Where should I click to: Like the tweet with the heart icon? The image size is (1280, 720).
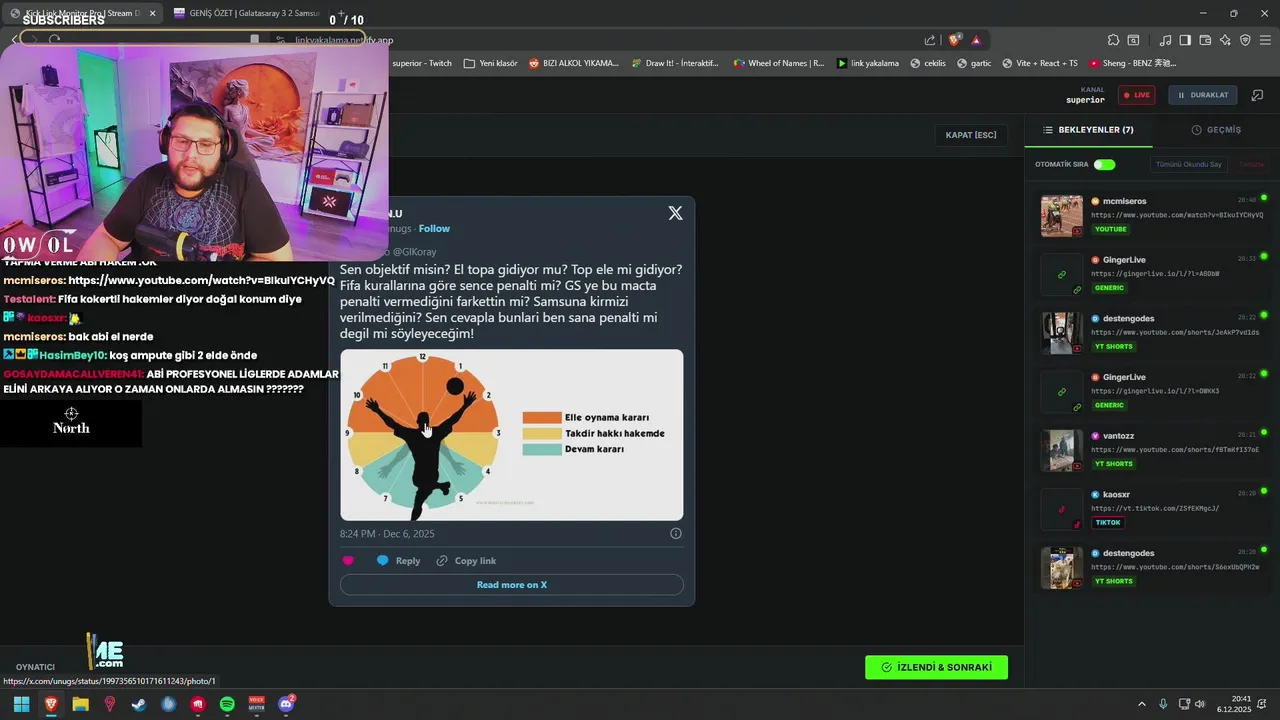pos(348,561)
